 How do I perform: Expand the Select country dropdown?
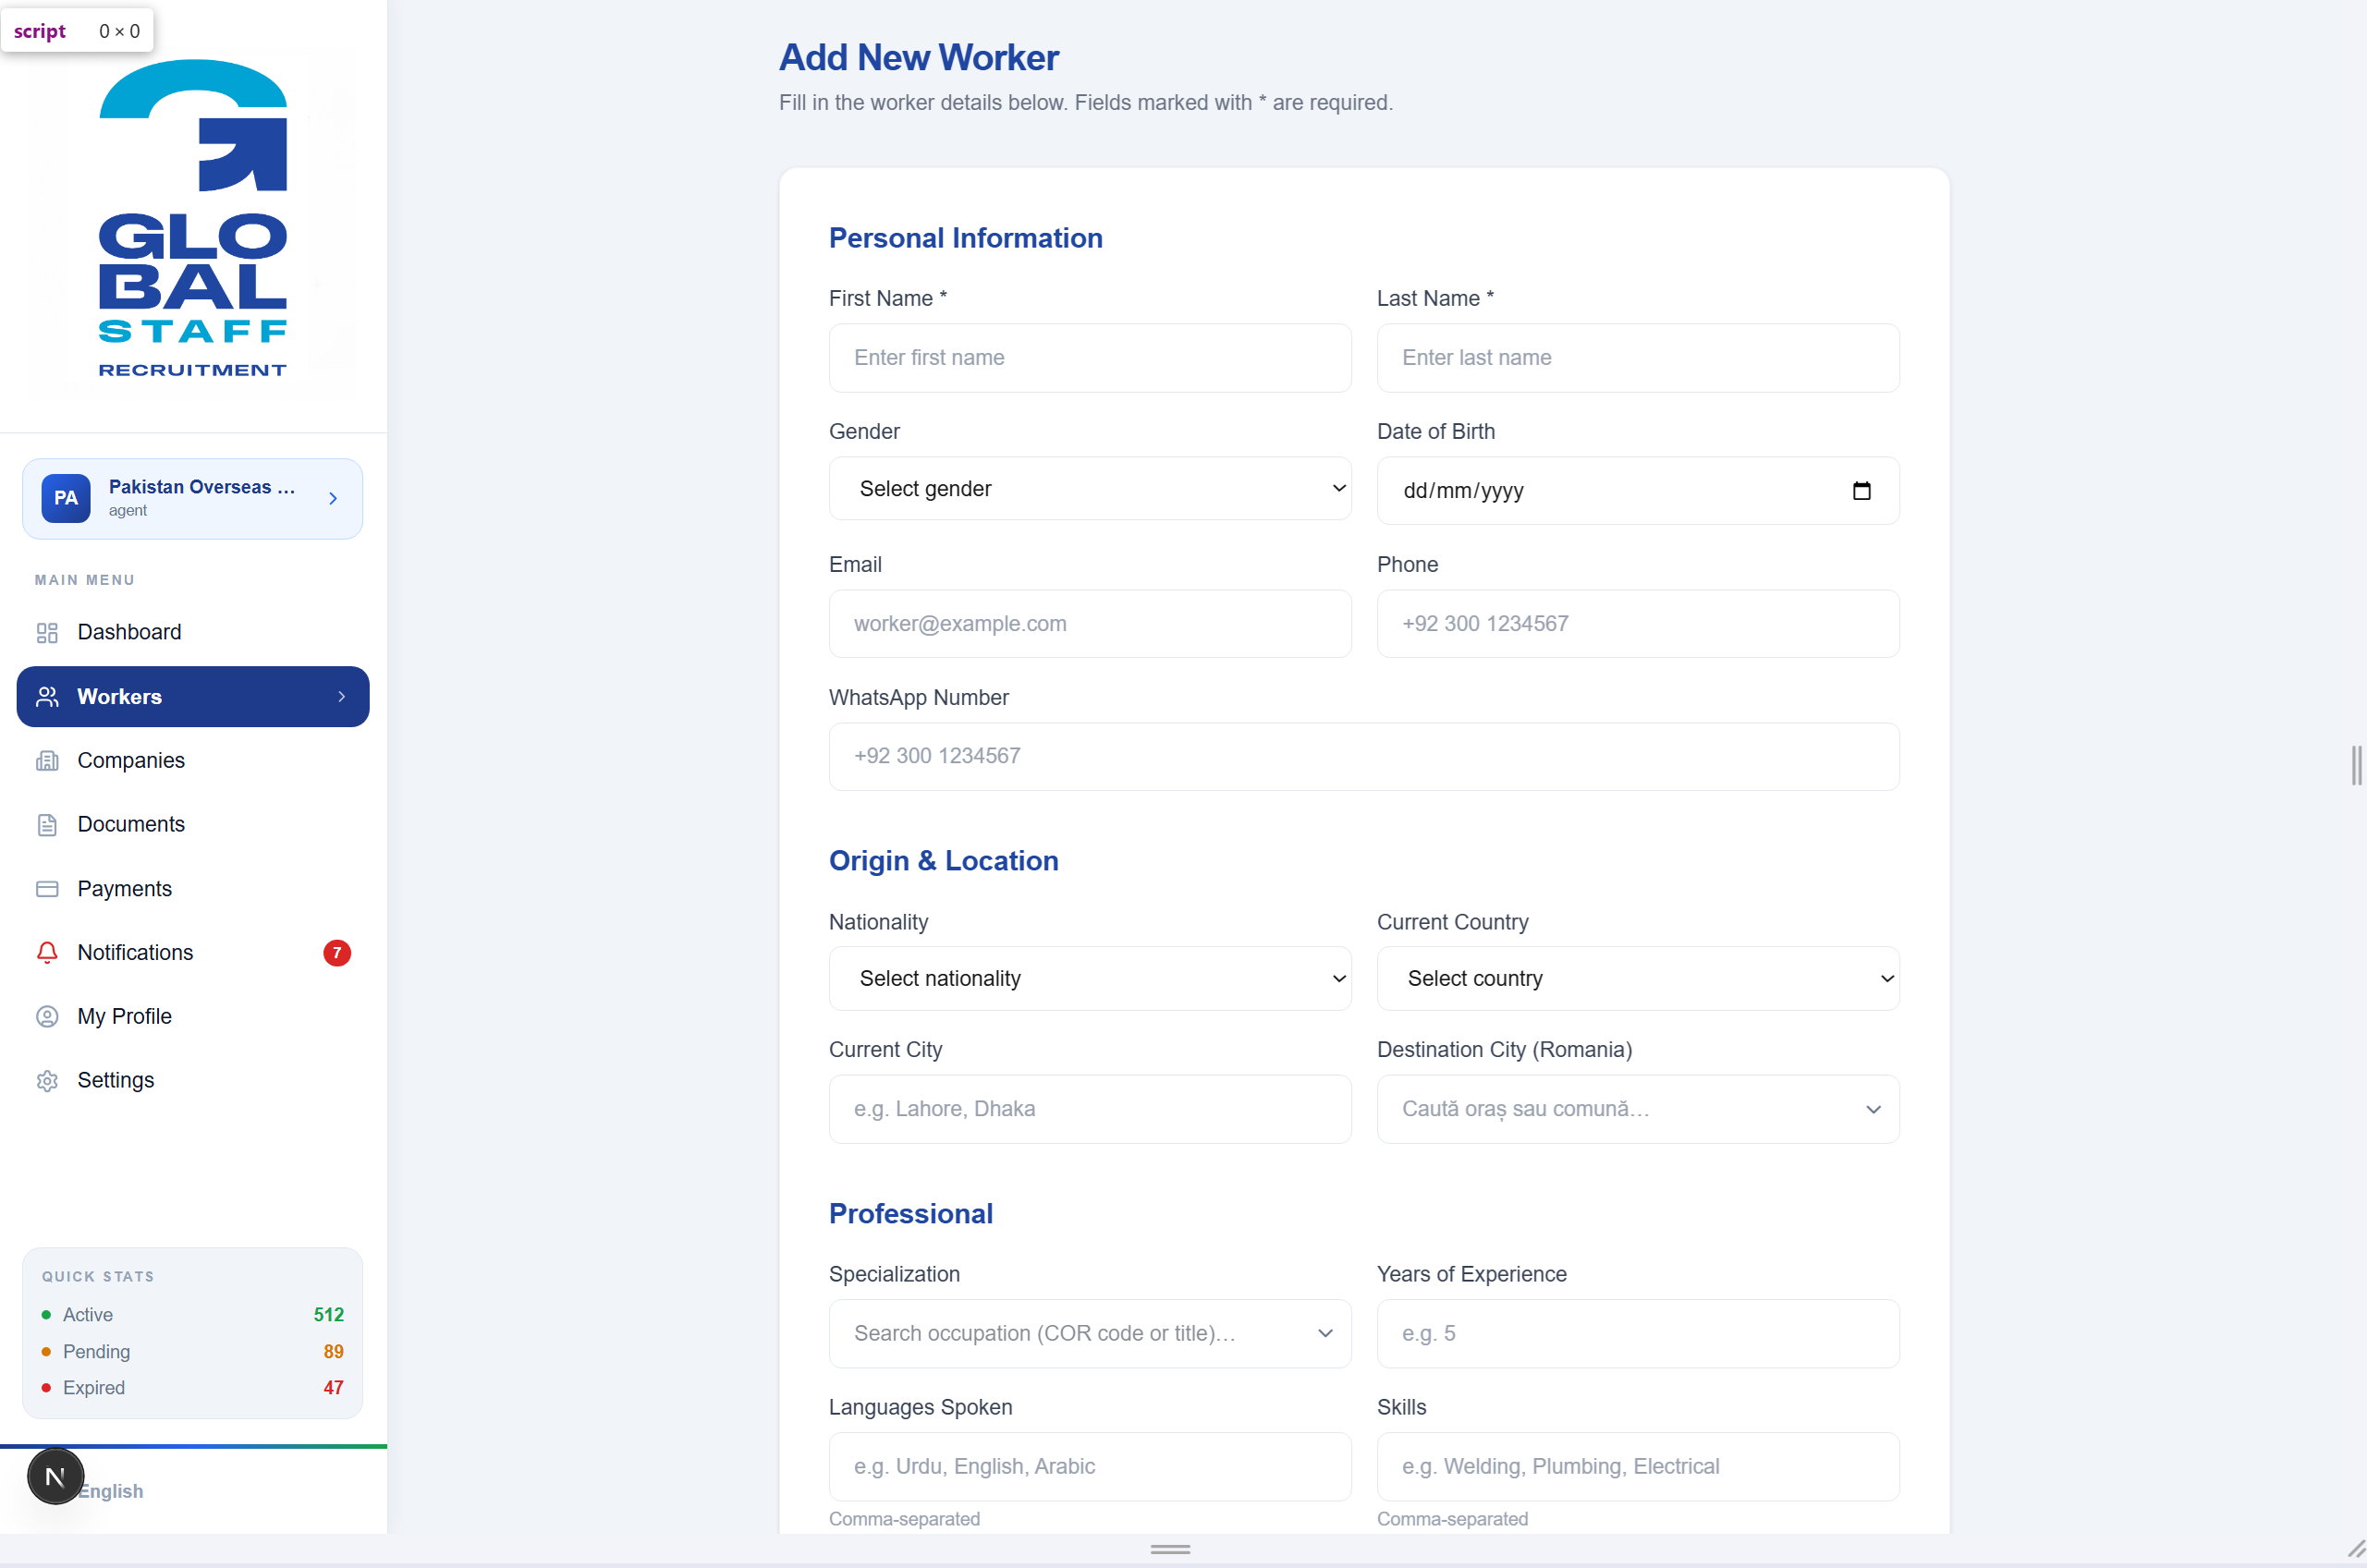[x=1638, y=979]
